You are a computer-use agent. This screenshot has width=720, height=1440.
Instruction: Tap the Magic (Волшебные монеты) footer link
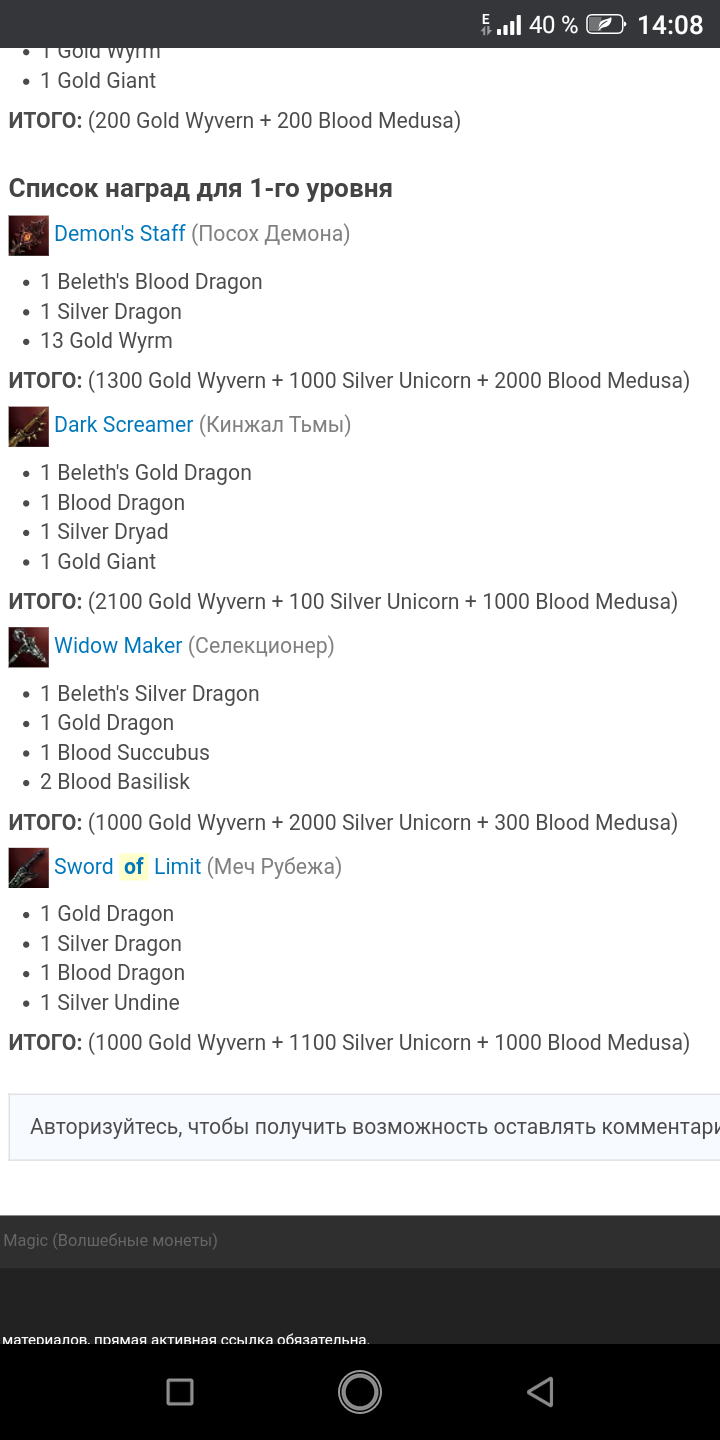pos(110,1241)
